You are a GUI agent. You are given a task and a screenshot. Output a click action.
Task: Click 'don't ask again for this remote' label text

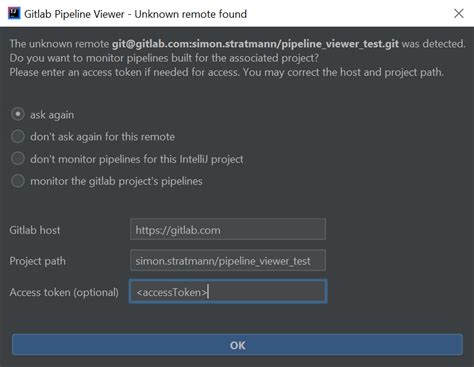point(102,137)
